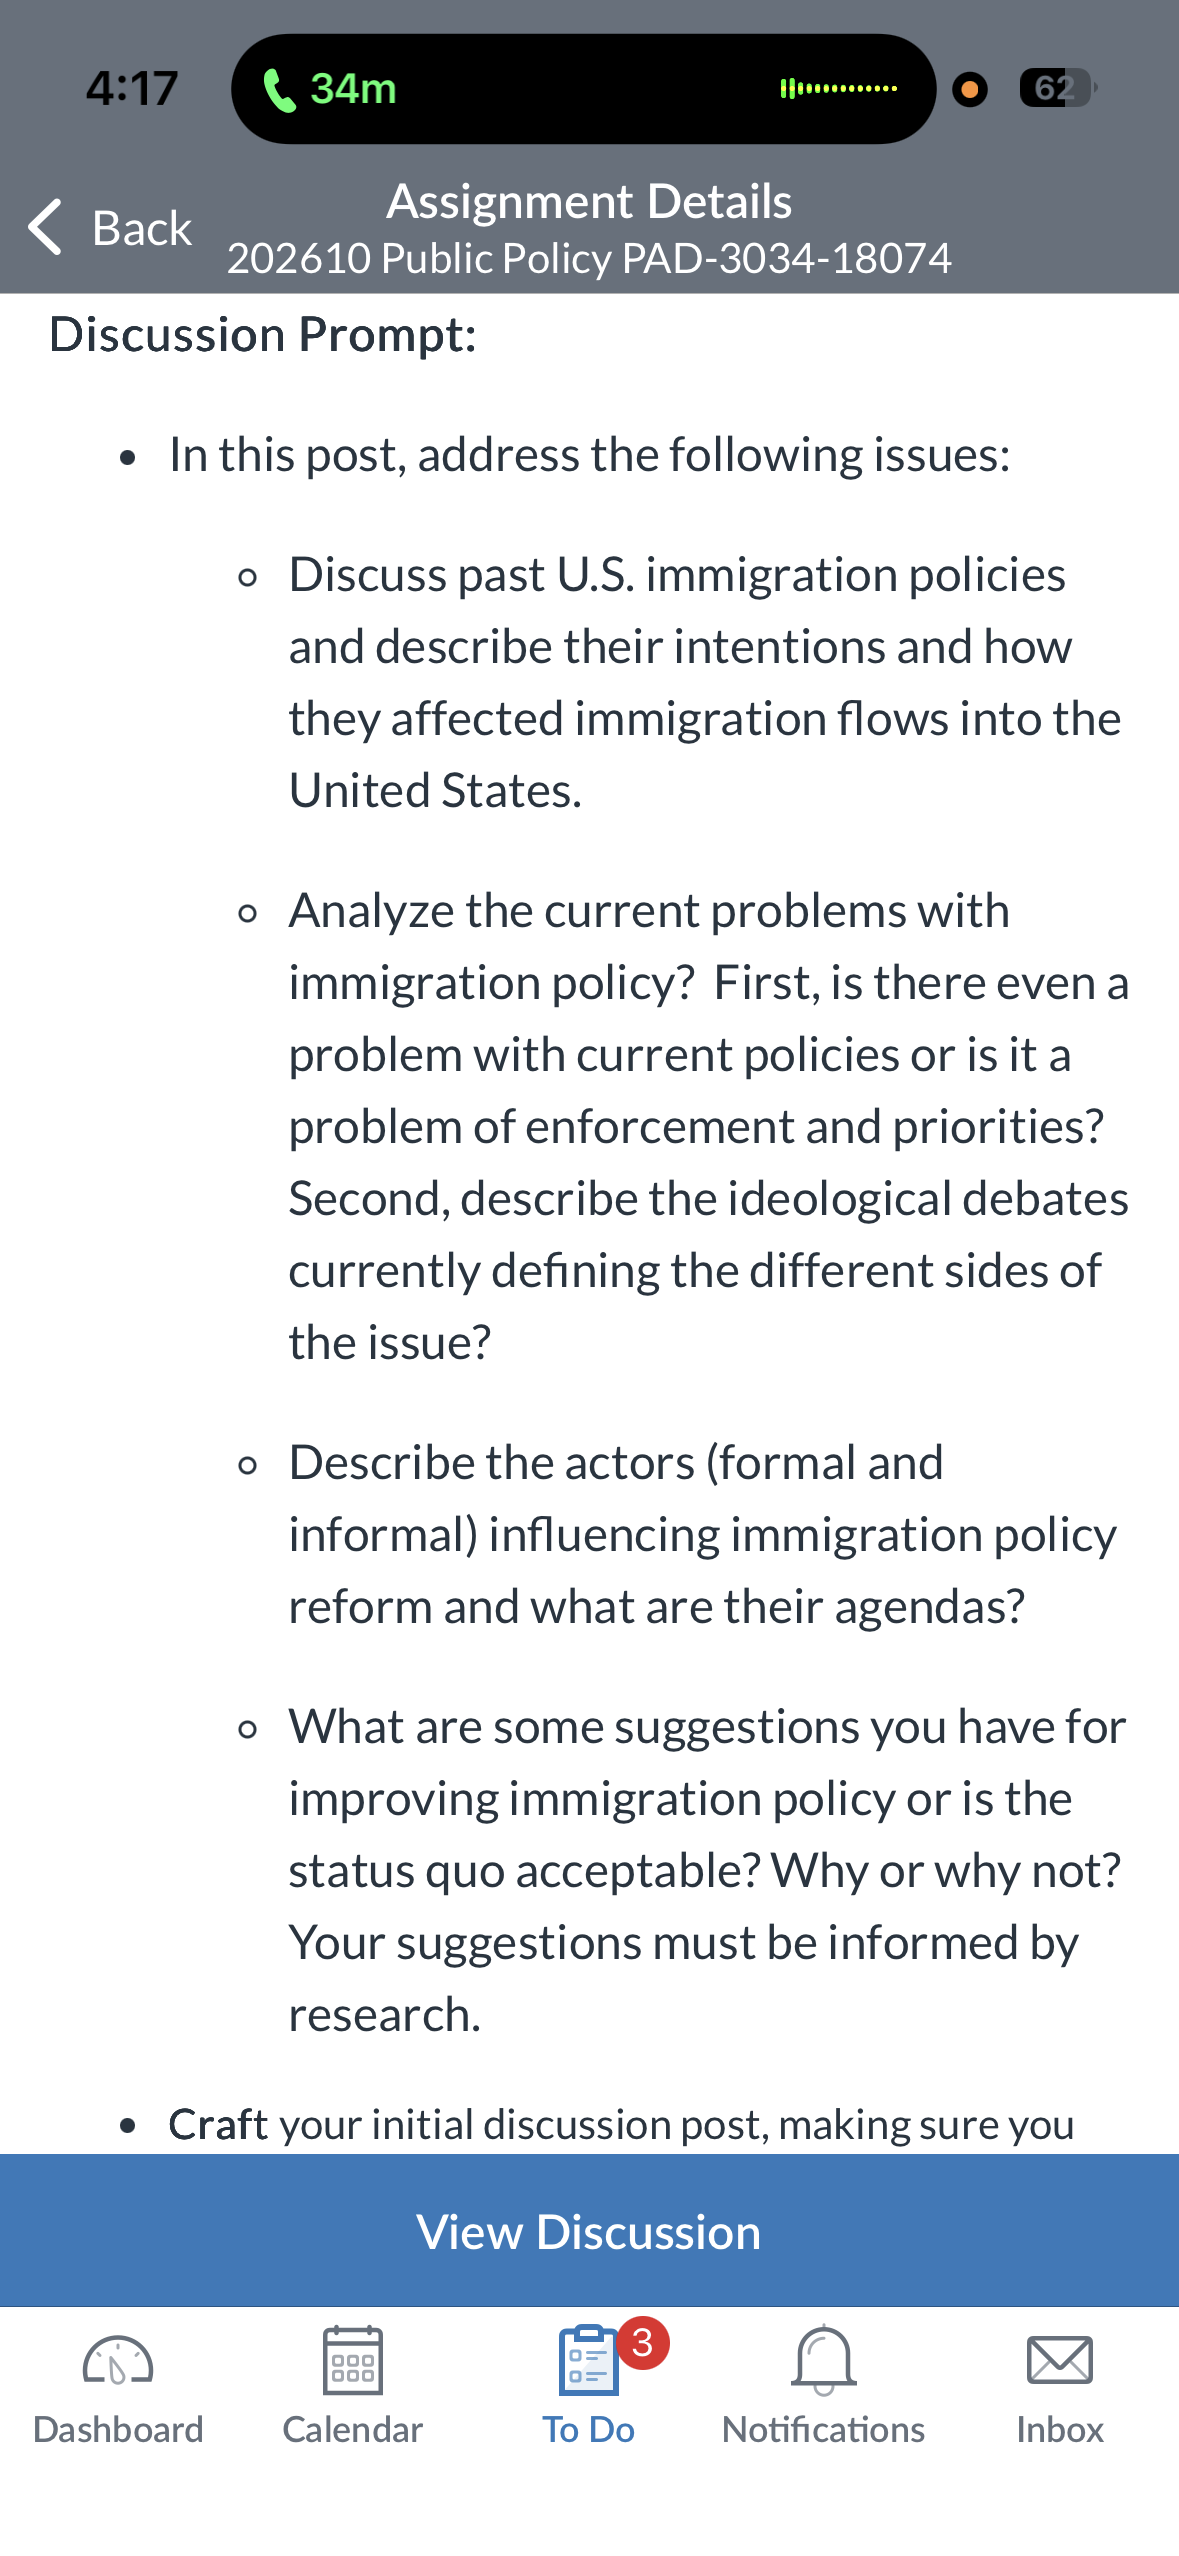
Task: Tap the back chevron arrow
Action: click(45, 227)
